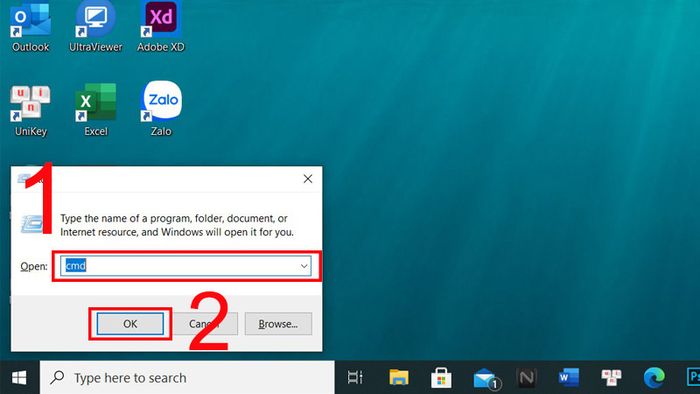Click the 'Type here to search' box
This screenshot has height=394, width=700.
[x=187, y=377]
